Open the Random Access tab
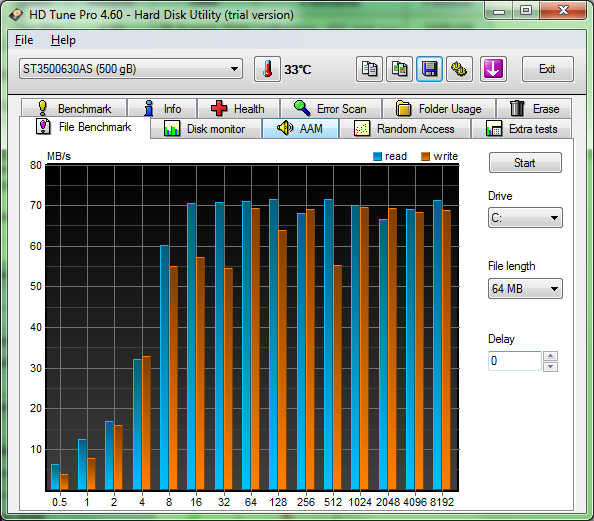 click(x=405, y=129)
